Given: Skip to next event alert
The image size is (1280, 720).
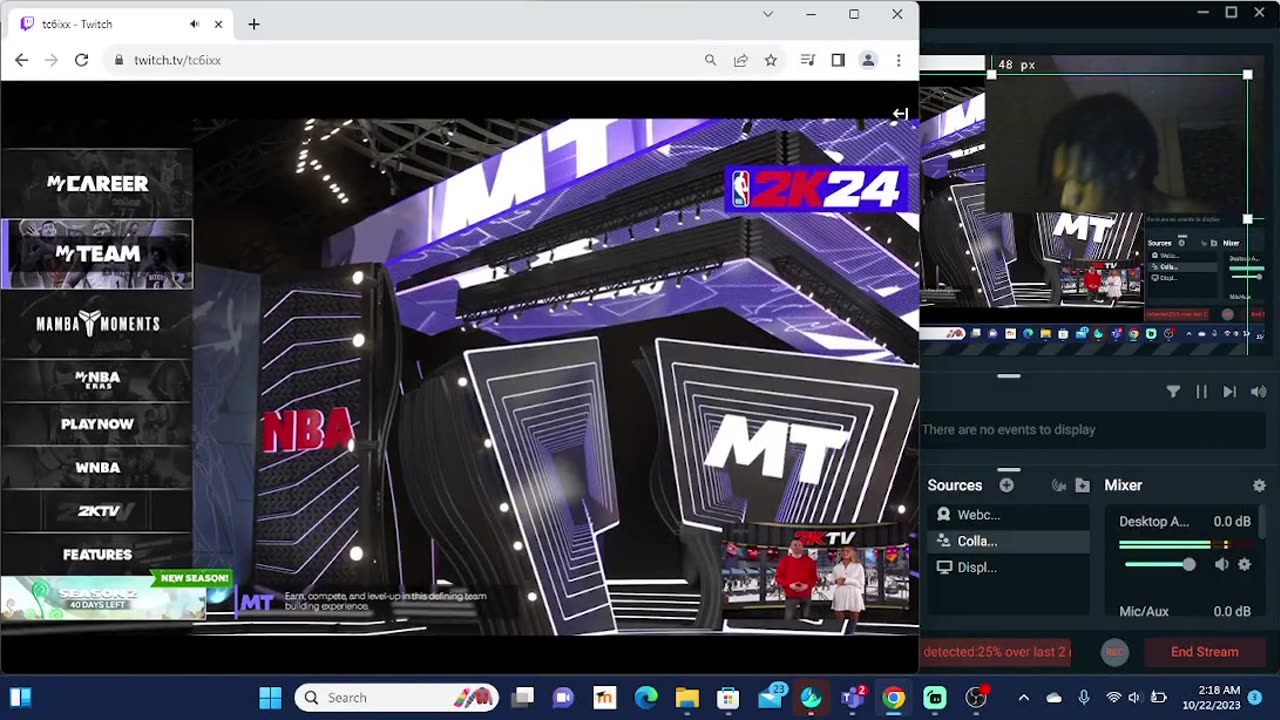Looking at the screenshot, I should [x=1229, y=392].
